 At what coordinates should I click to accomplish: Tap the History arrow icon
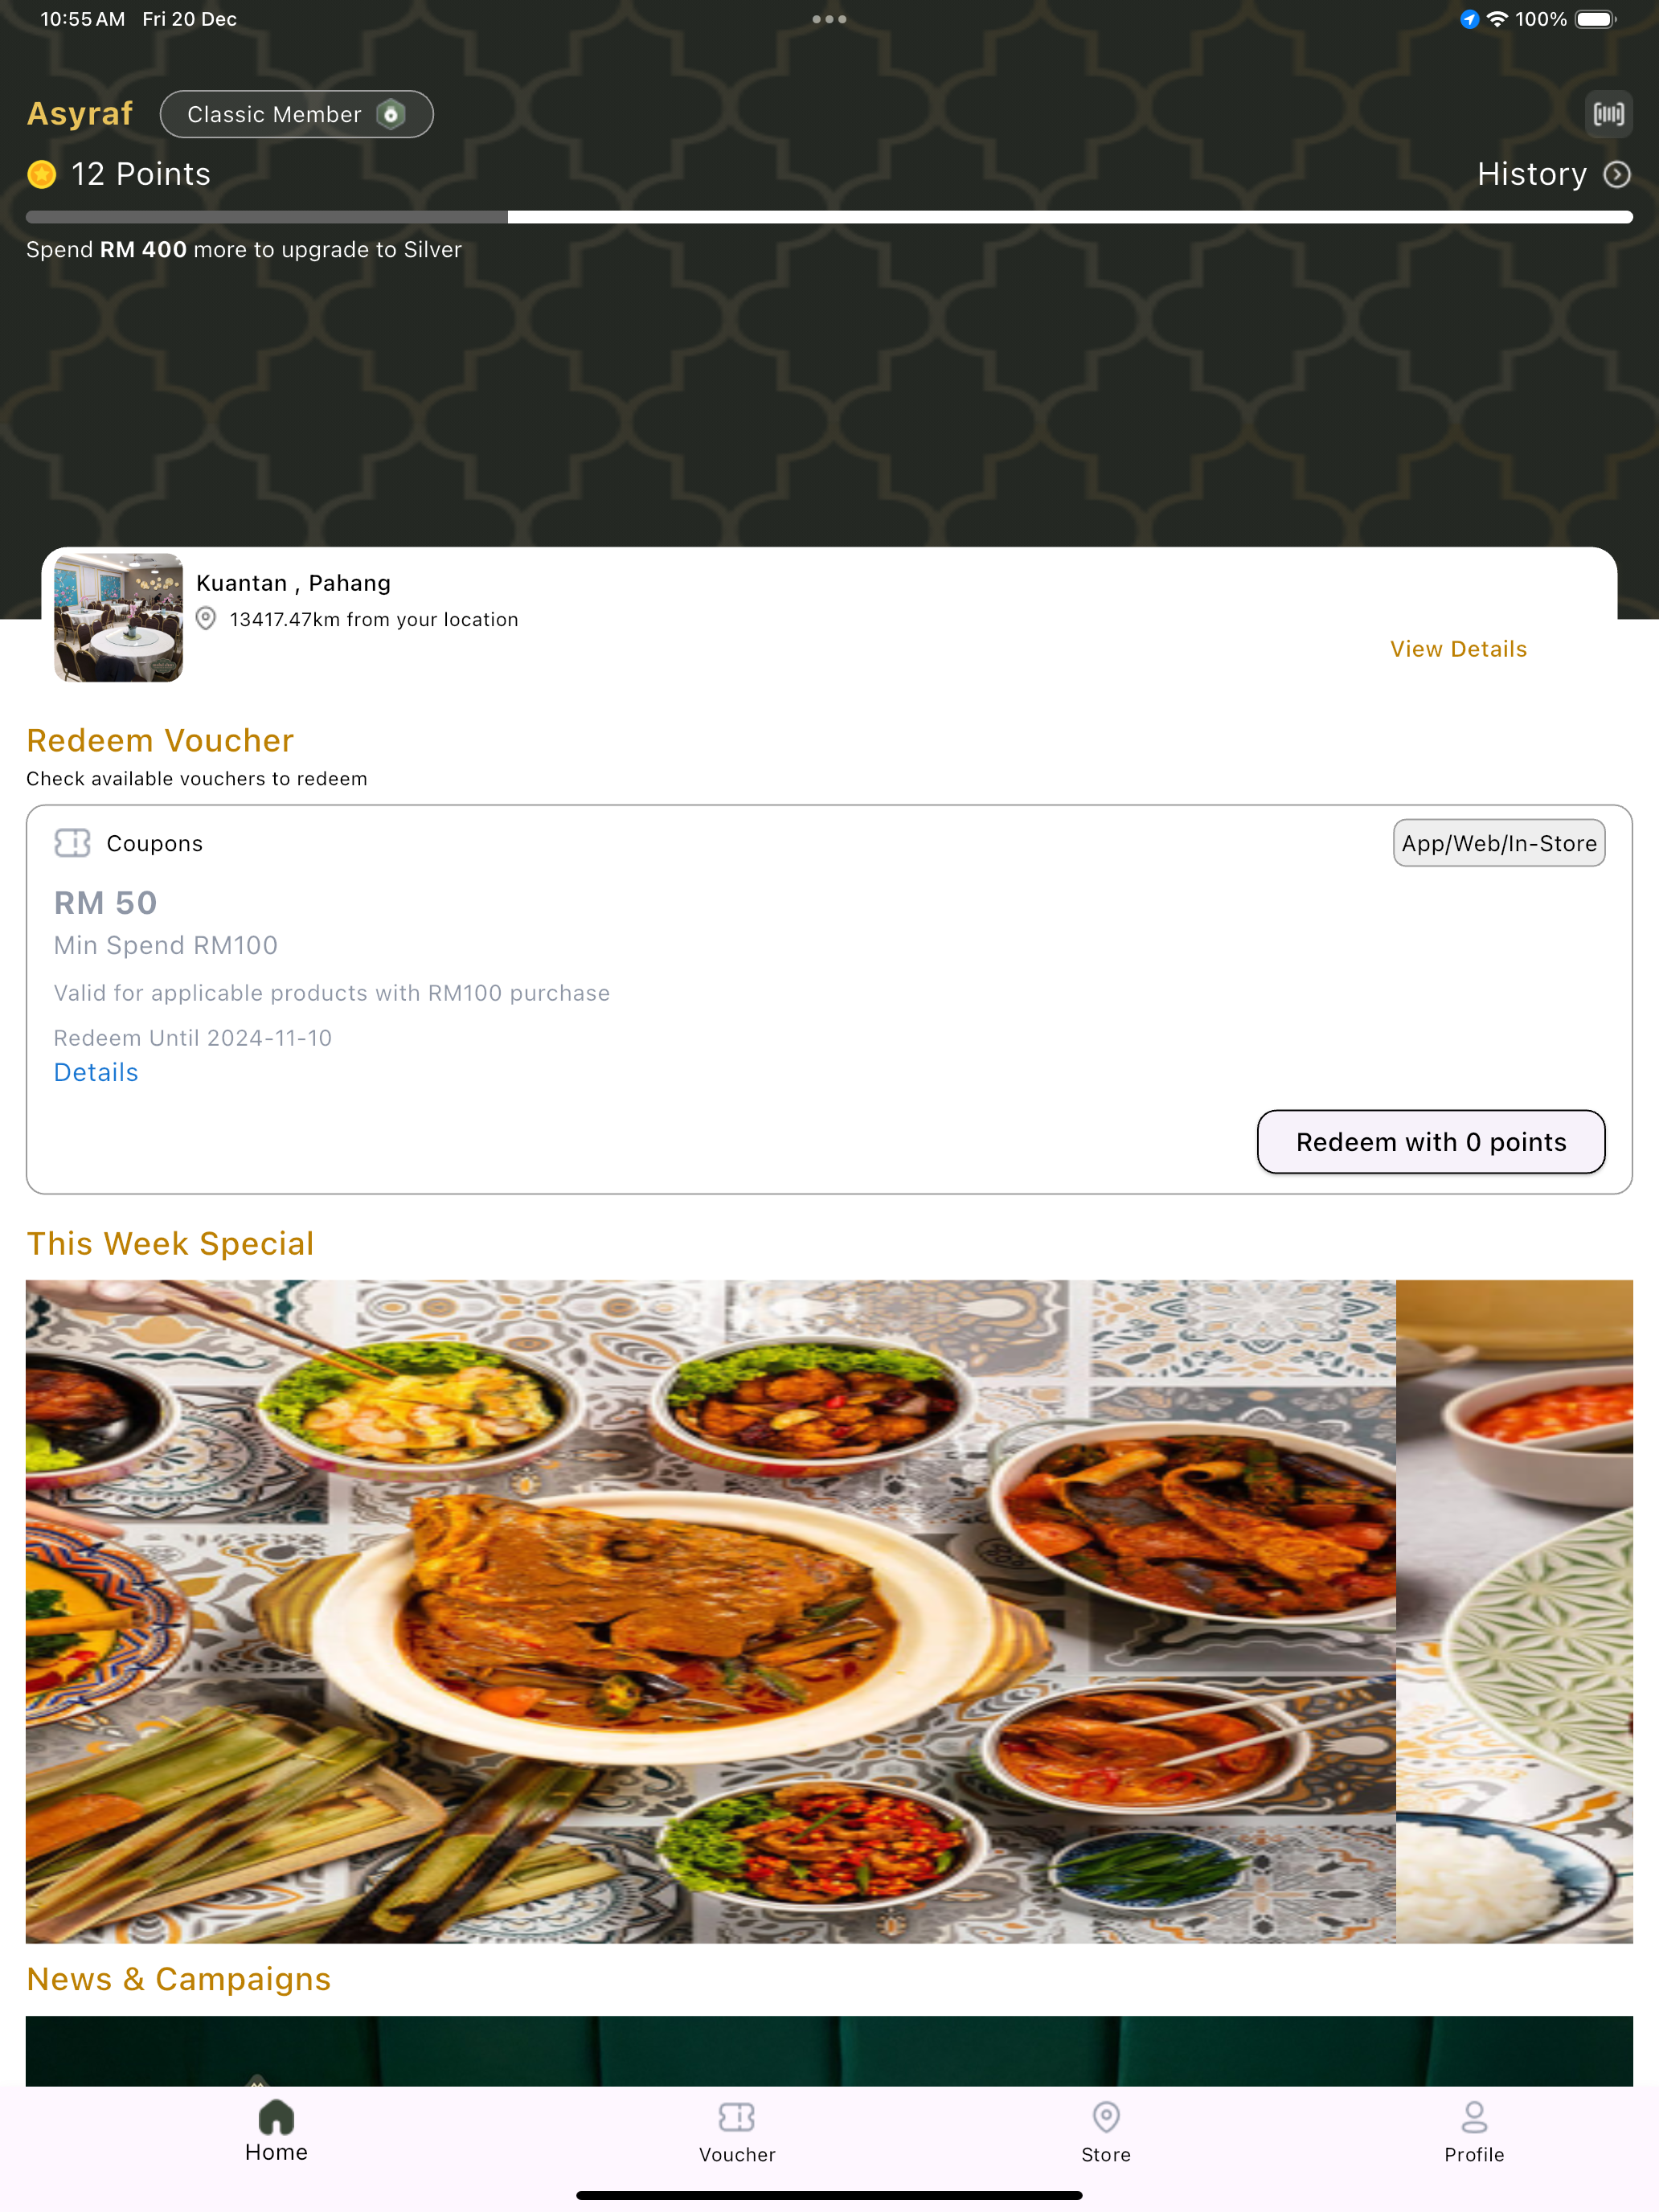click(1617, 175)
